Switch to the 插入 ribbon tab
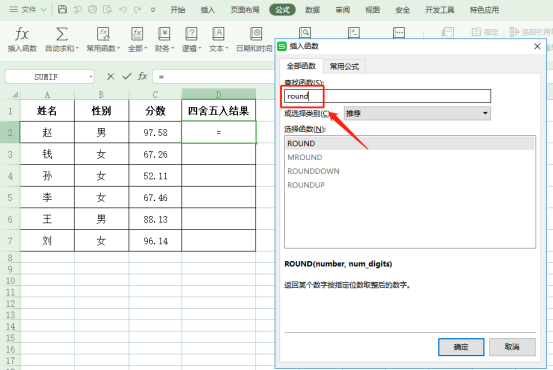The width and height of the screenshot is (553, 370). tap(208, 10)
